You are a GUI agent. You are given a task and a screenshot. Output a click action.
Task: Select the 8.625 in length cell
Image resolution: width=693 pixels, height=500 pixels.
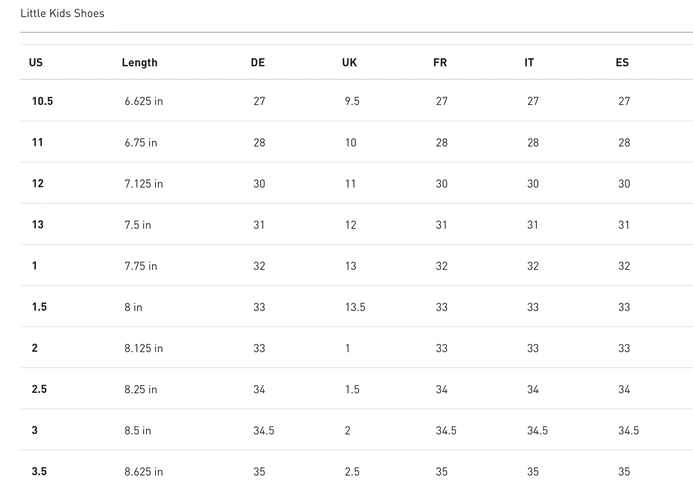coord(144,471)
